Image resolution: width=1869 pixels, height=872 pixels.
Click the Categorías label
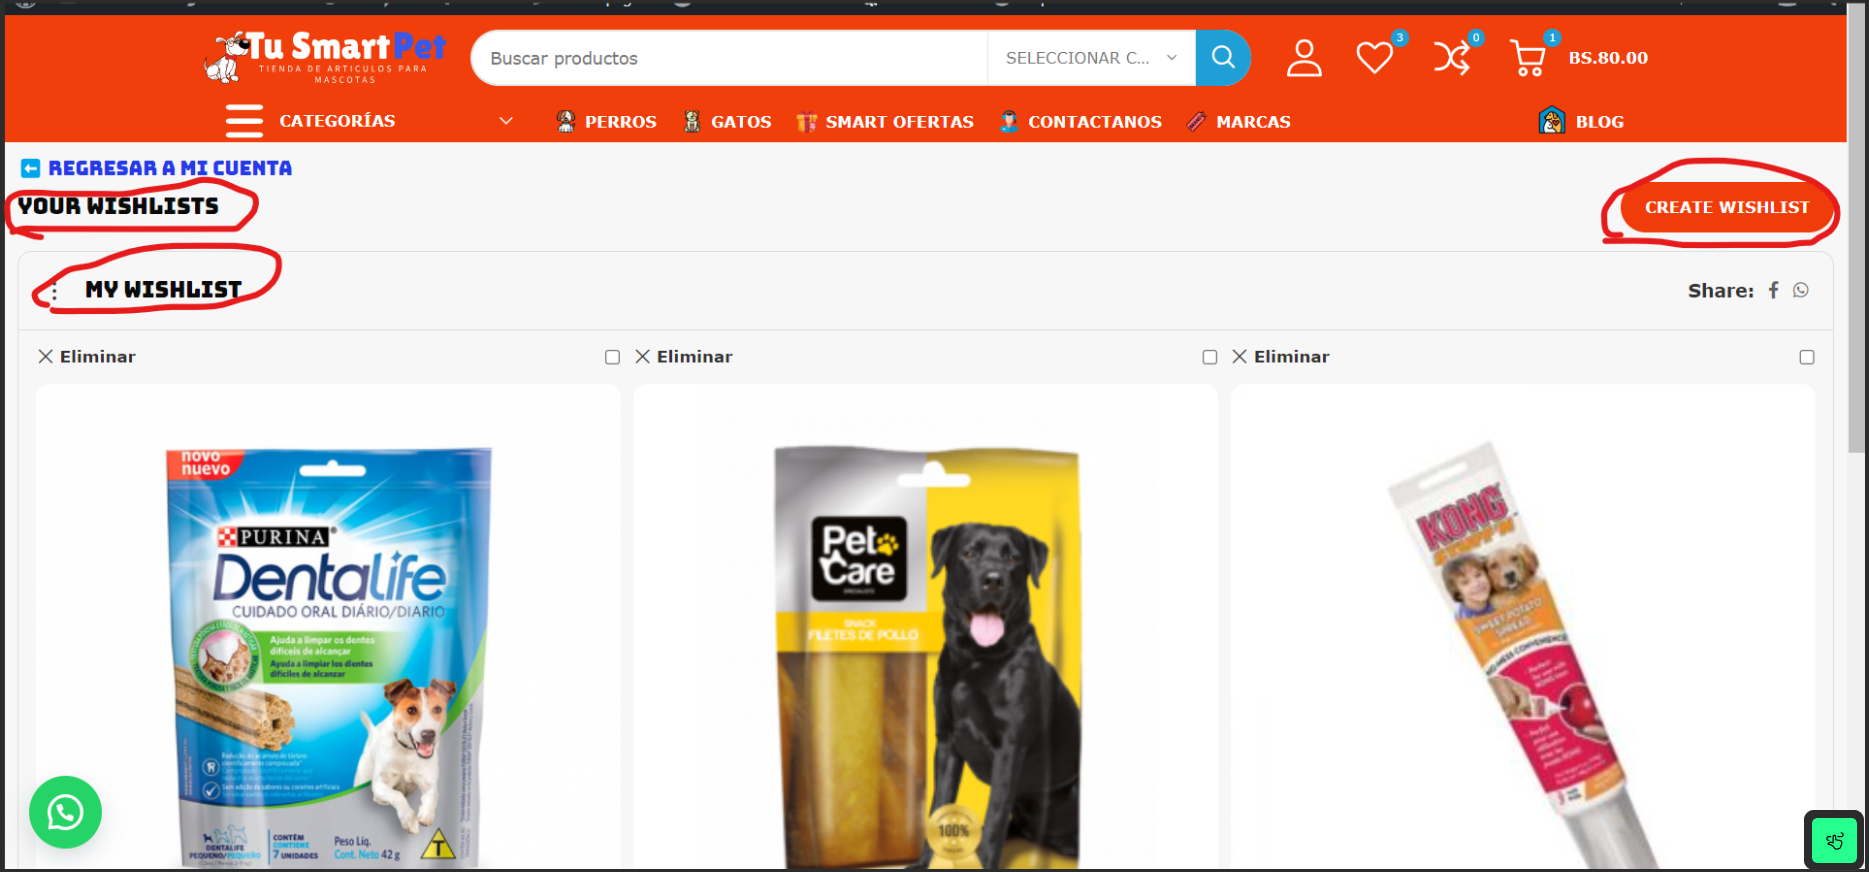pos(337,121)
